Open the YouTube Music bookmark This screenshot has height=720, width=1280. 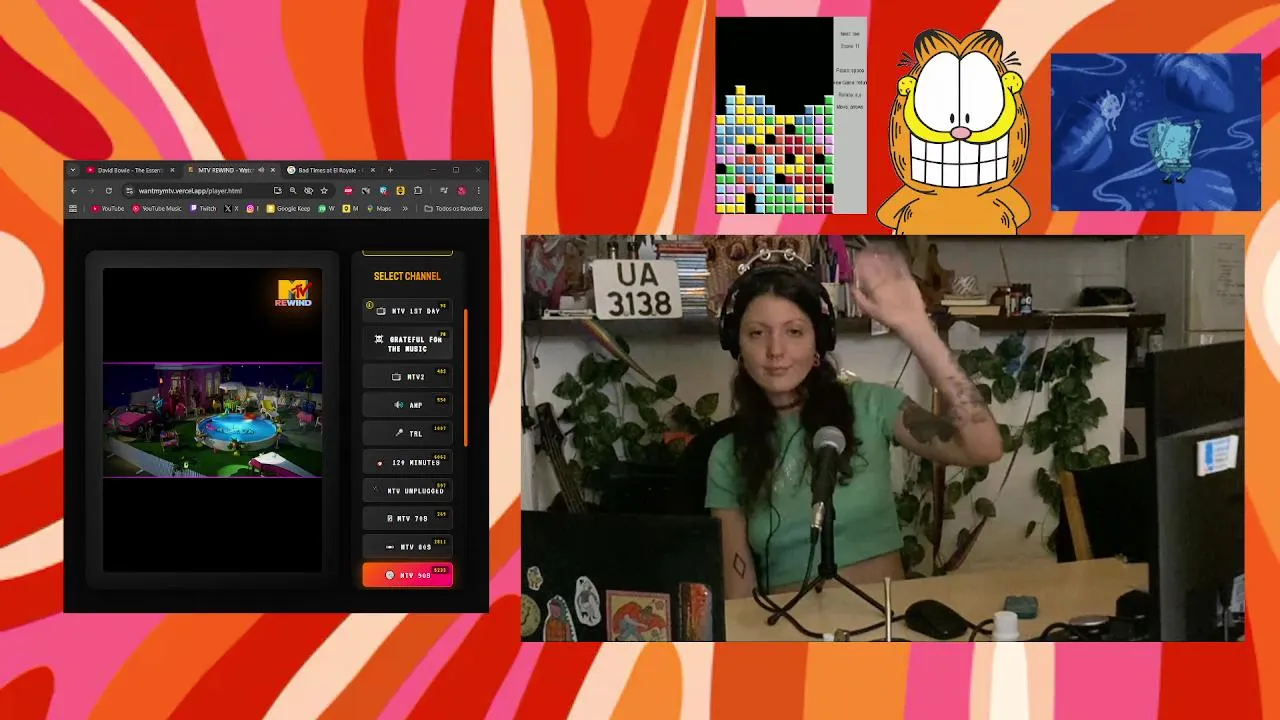pyautogui.click(x=157, y=209)
